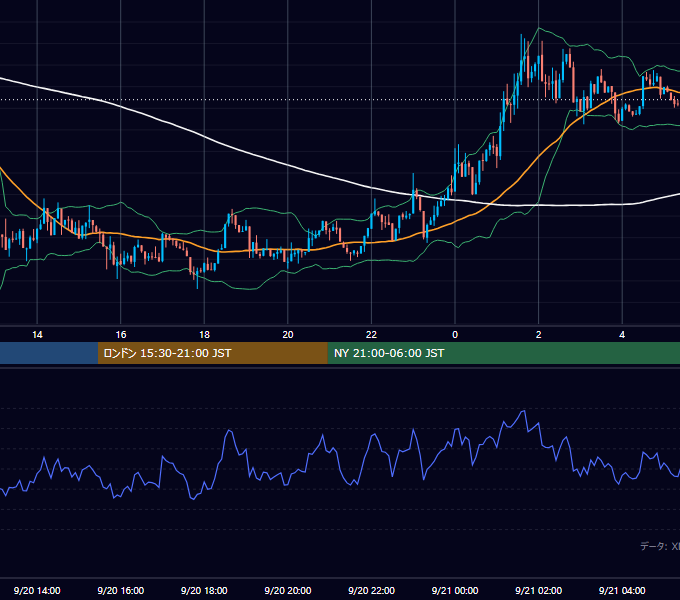Click the 9/20 22:00 time label
Screen dimensions: 680x600
371,590
